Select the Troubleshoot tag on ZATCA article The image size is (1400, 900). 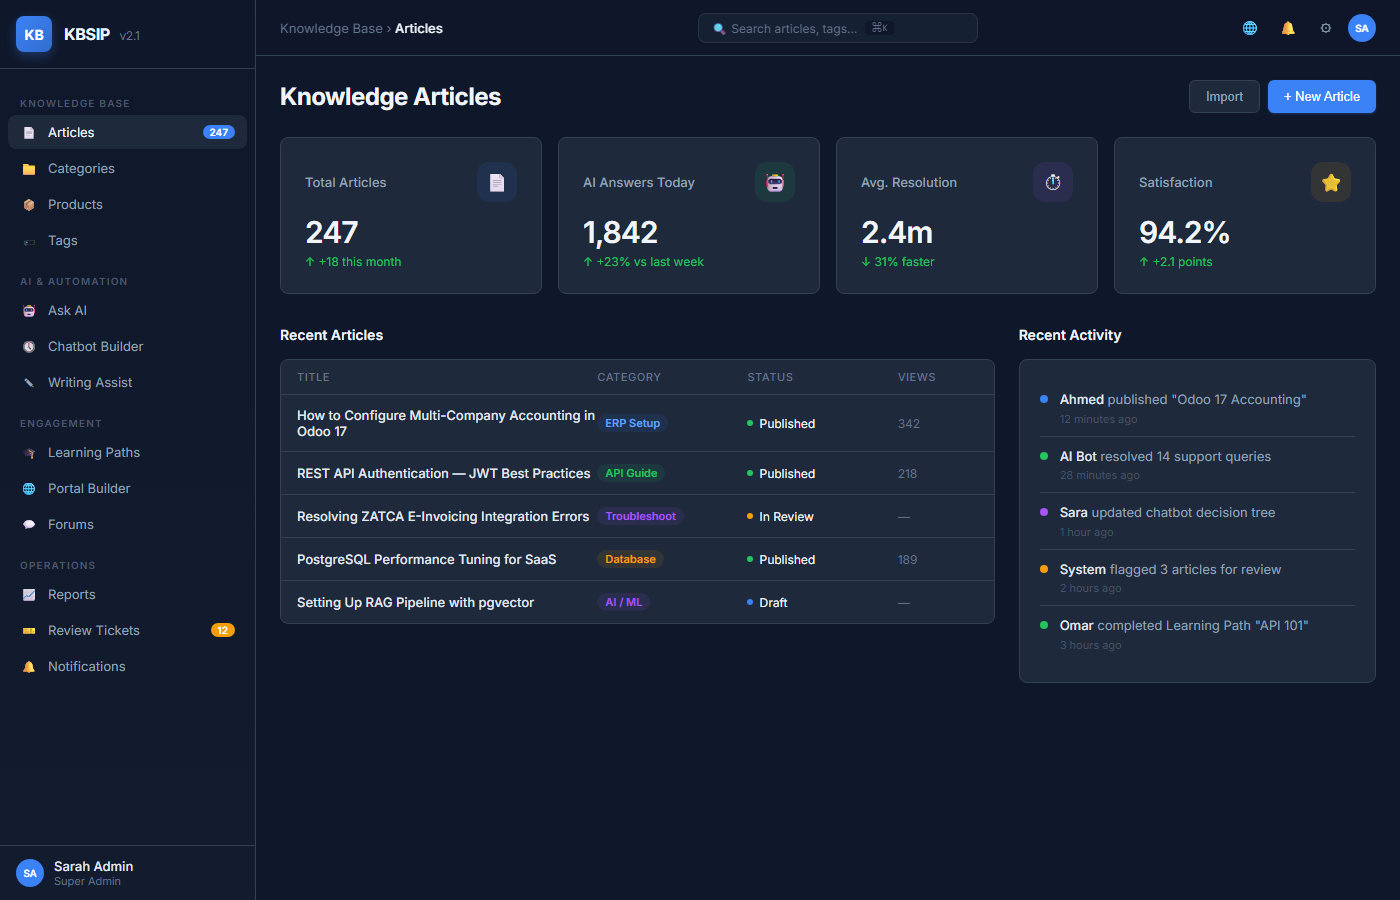[x=641, y=516]
